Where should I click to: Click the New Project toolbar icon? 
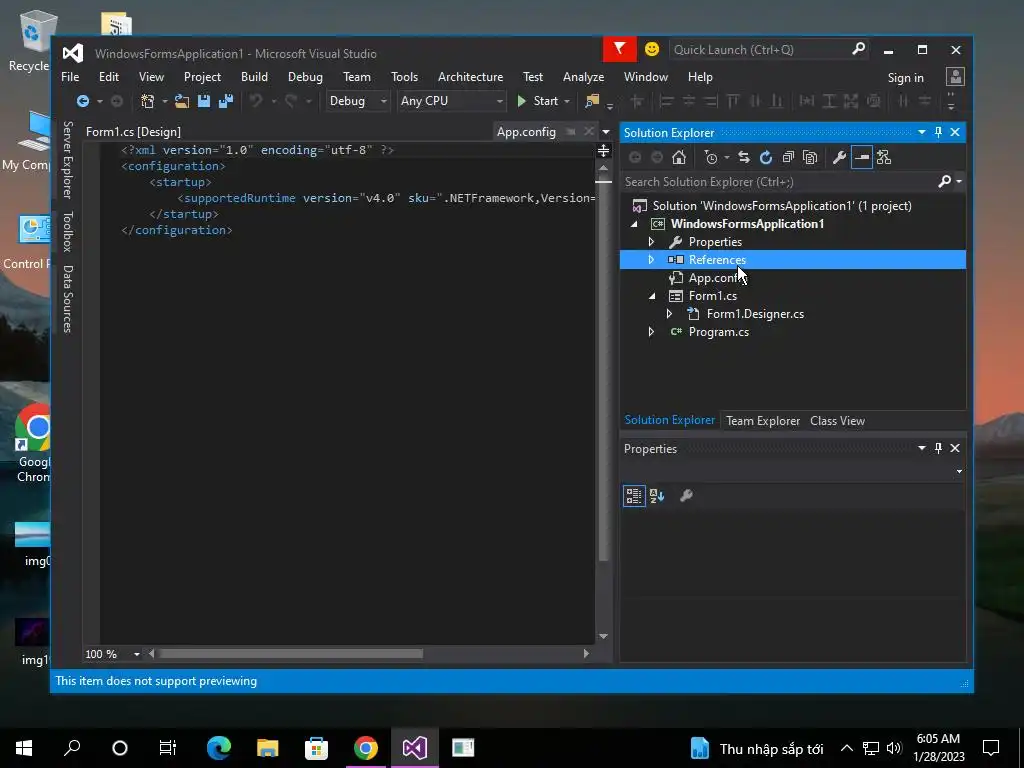148,101
